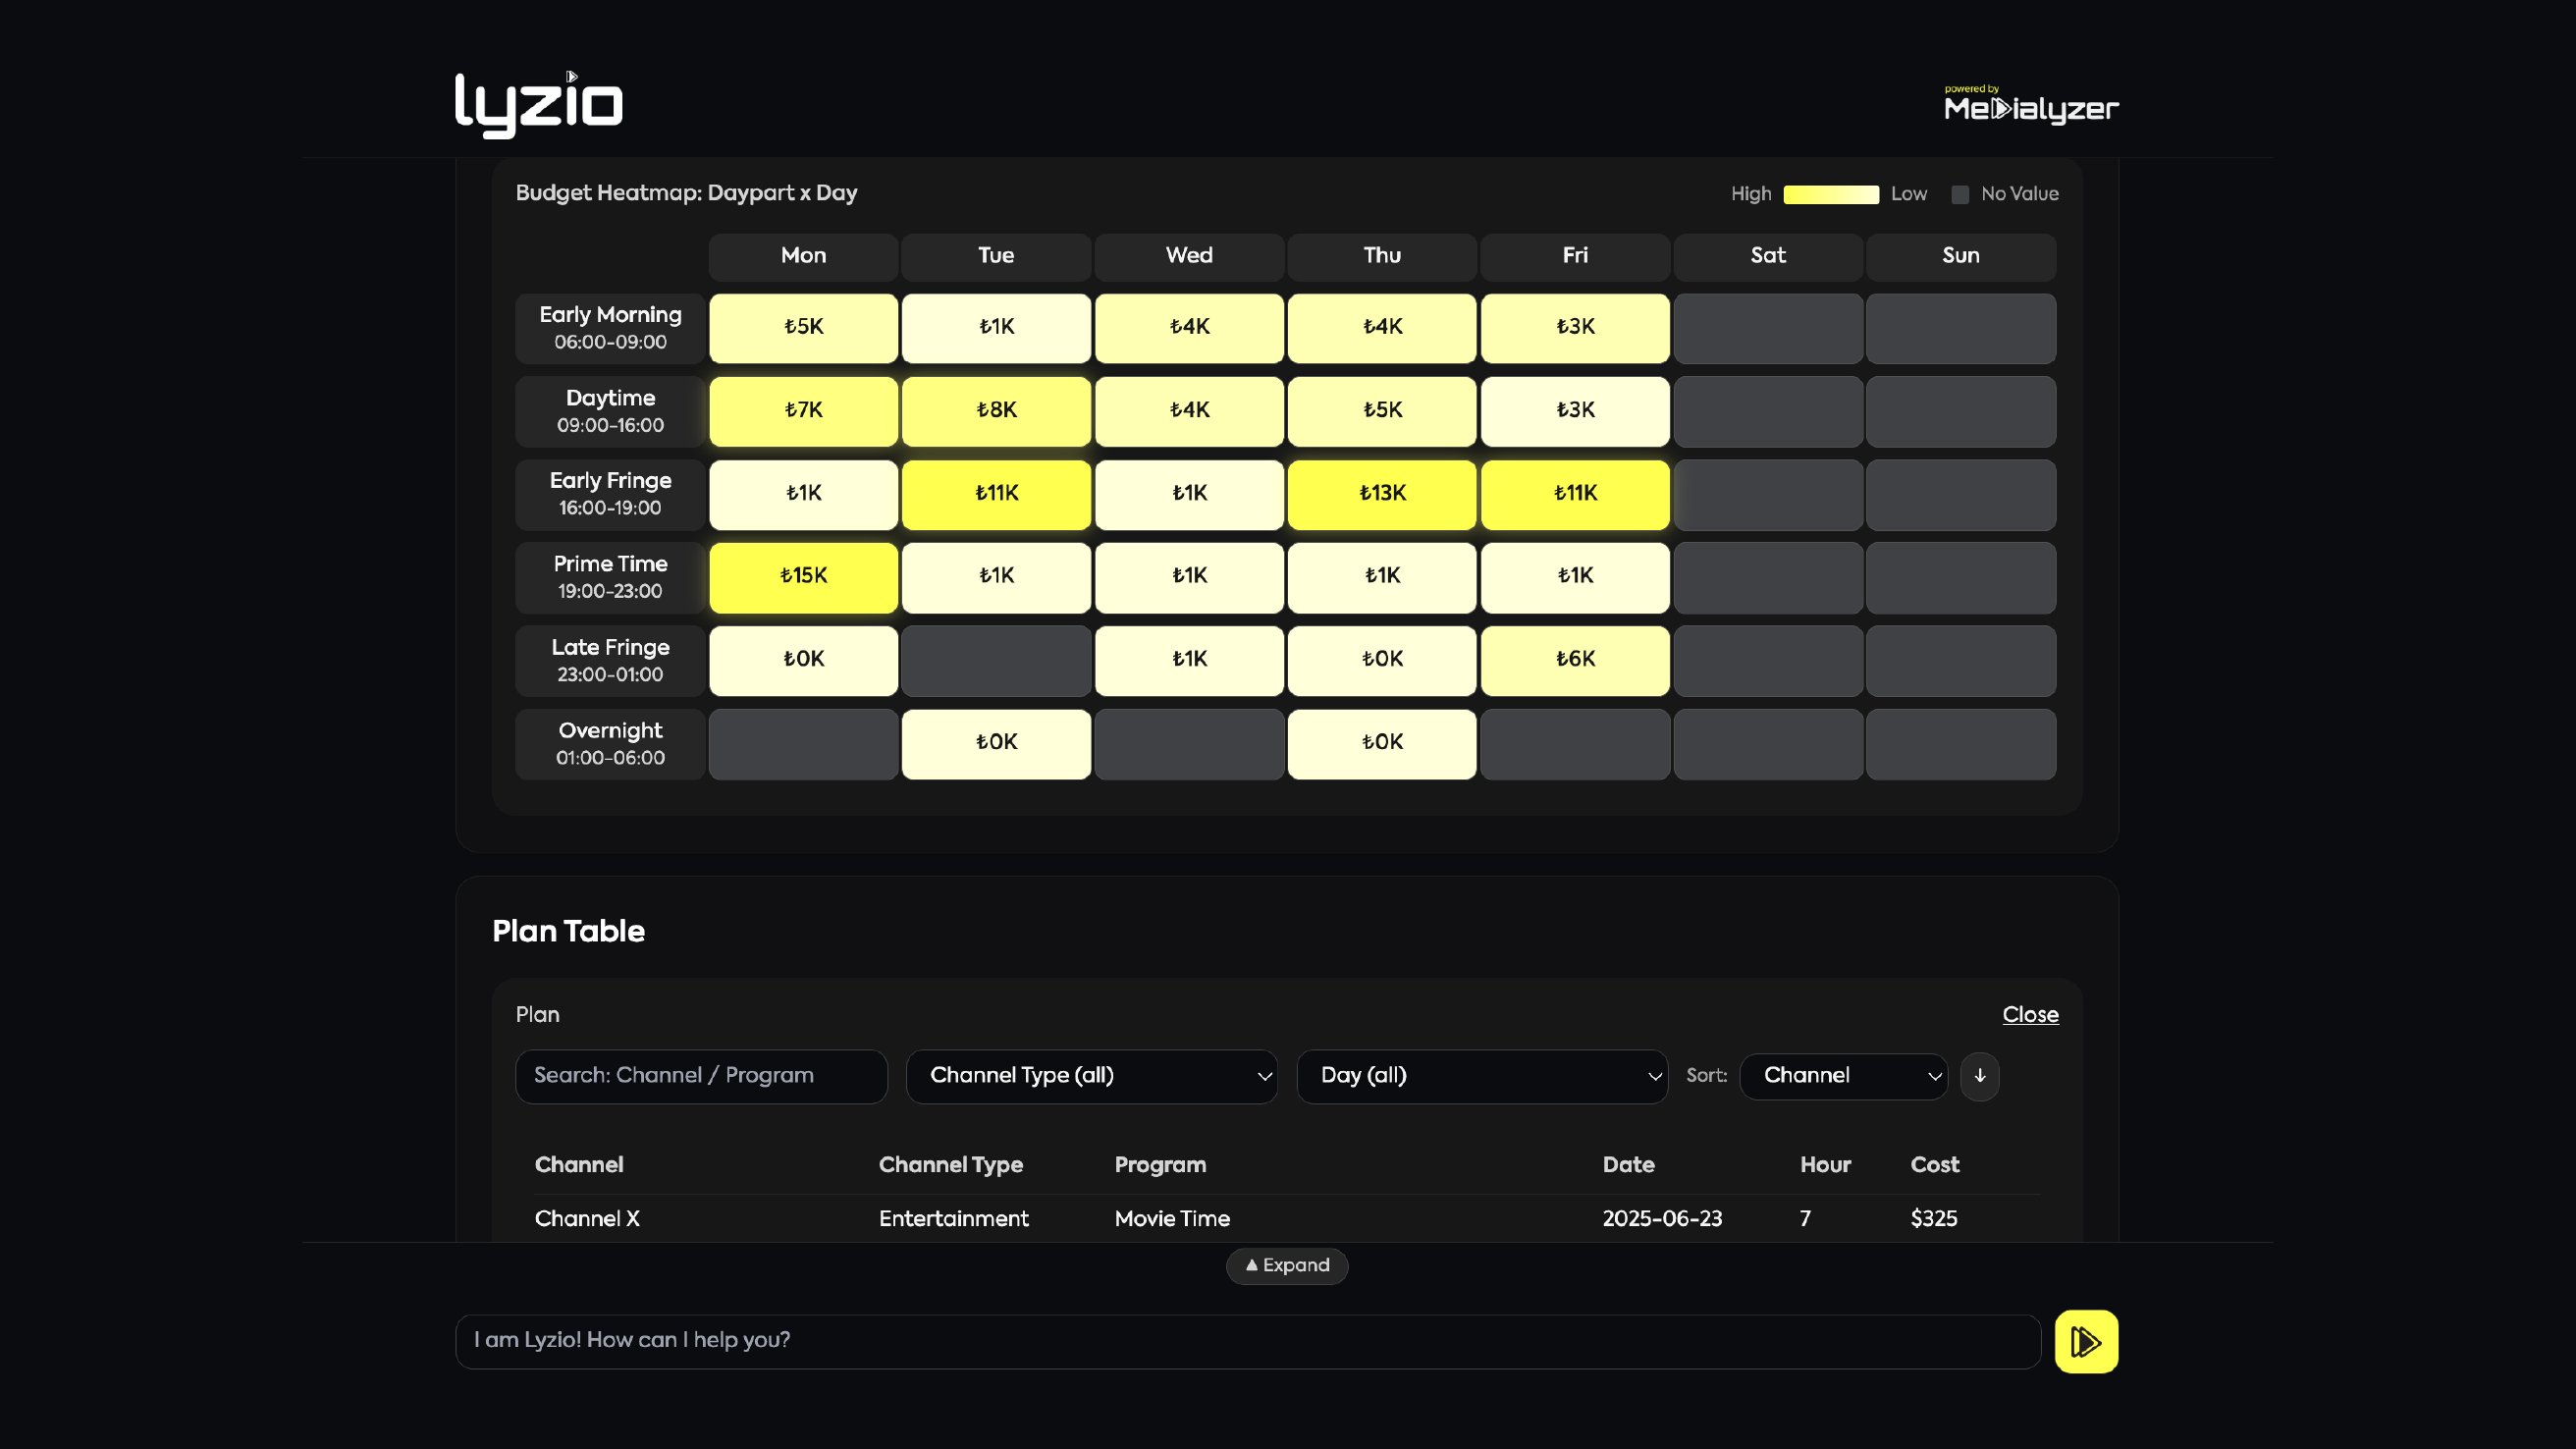Viewport: 2576px width, 1449px height.
Task: Click the Late Fringe Friday ₺6K cell
Action: [x=1574, y=660]
